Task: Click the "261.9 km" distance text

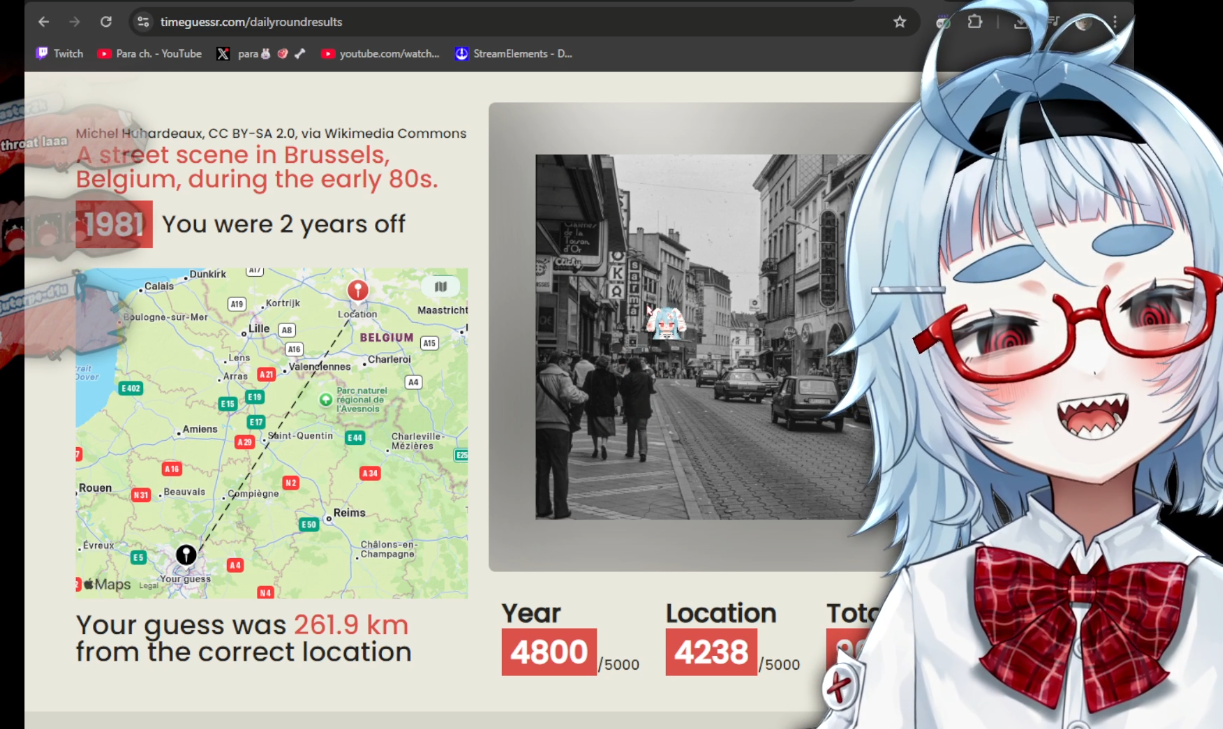Action: (351, 625)
